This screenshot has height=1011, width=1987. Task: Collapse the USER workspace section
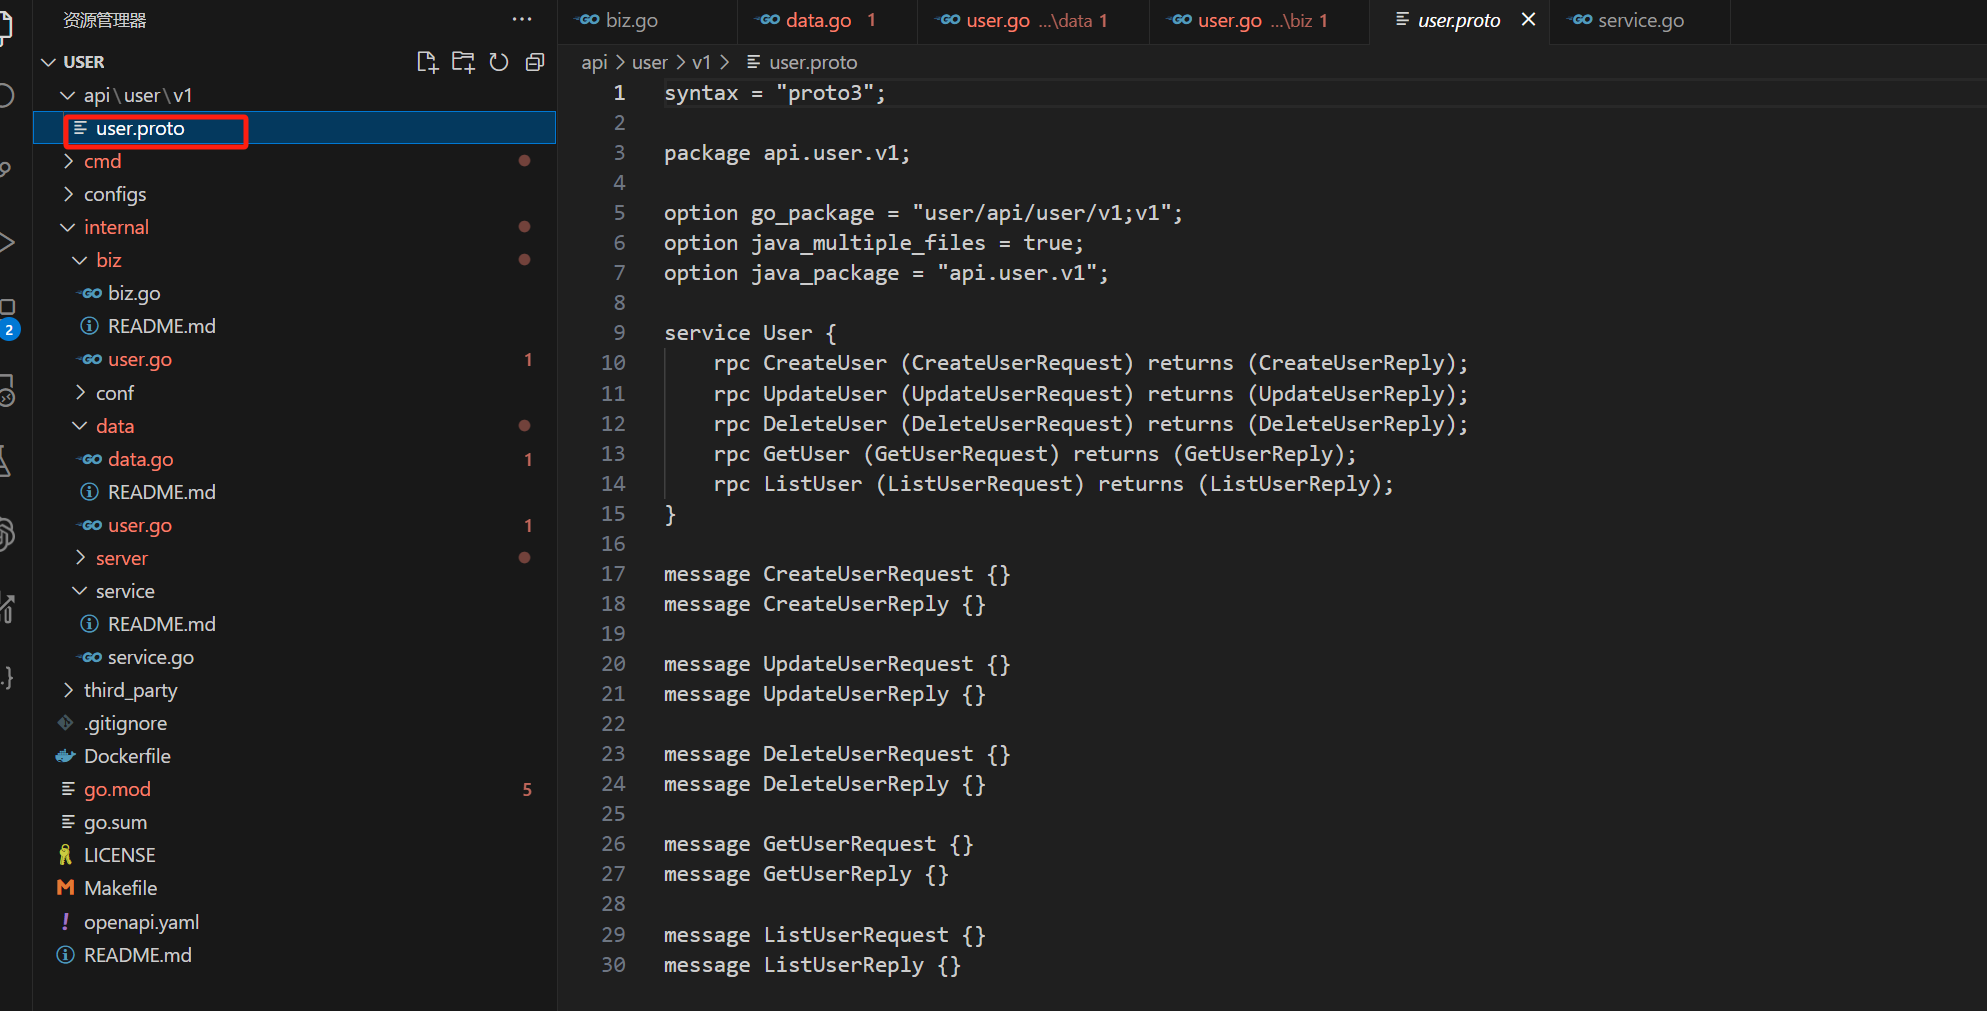click(x=48, y=62)
